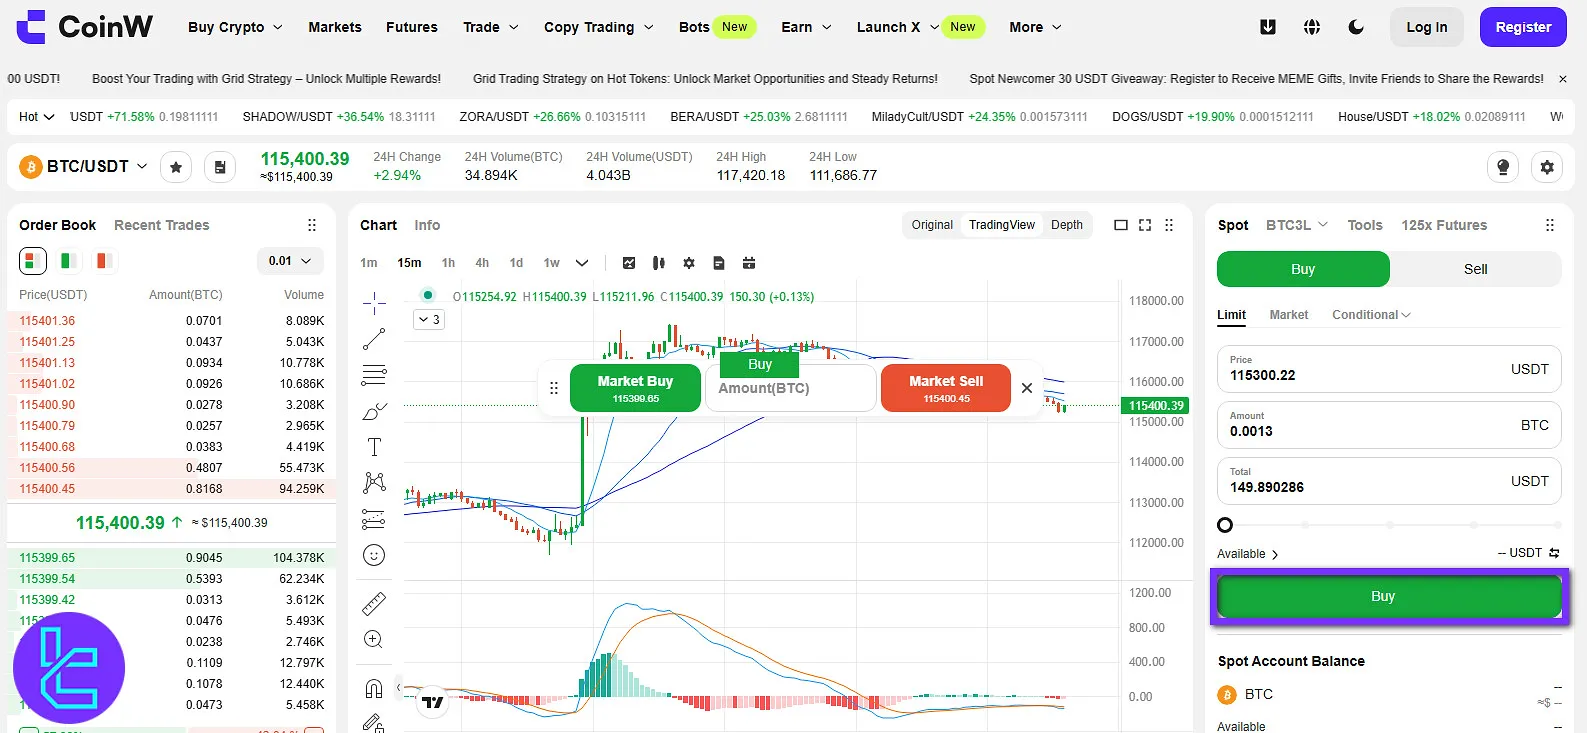Image resolution: width=1587 pixels, height=733 pixels.
Task: Maximize chart with the rectangle layout icon
Action: [x=1121, y=225]
